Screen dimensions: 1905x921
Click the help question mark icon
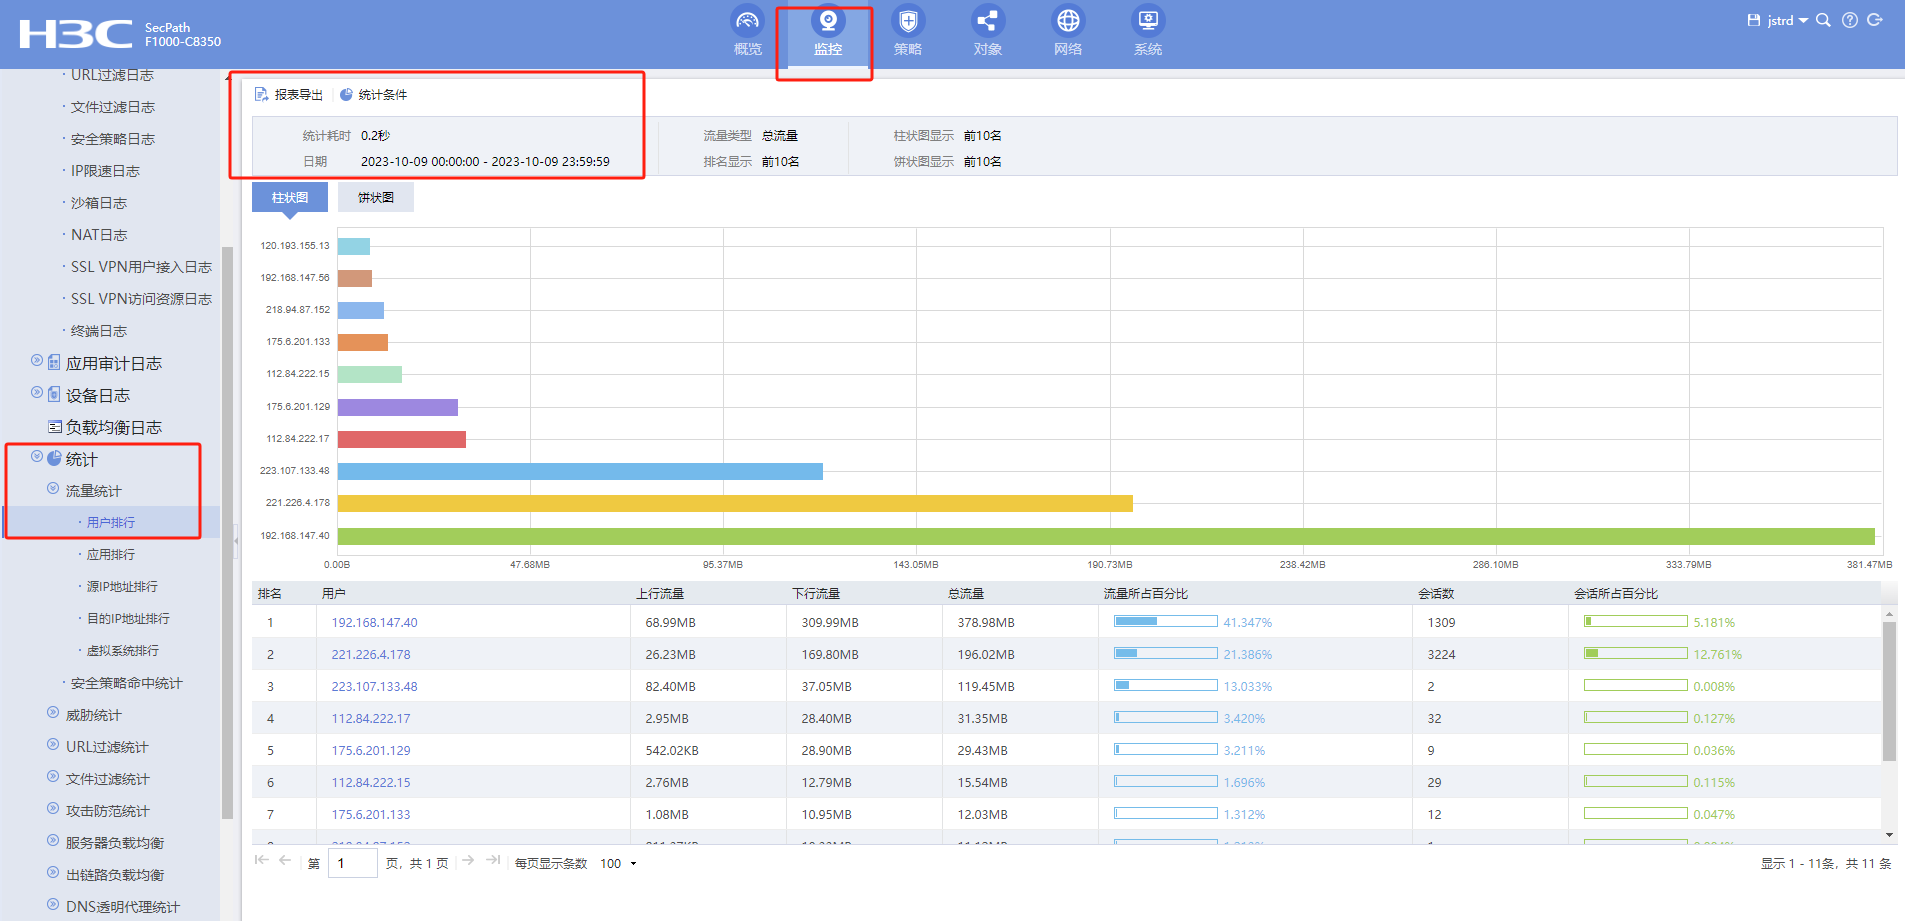[1849, 20]
